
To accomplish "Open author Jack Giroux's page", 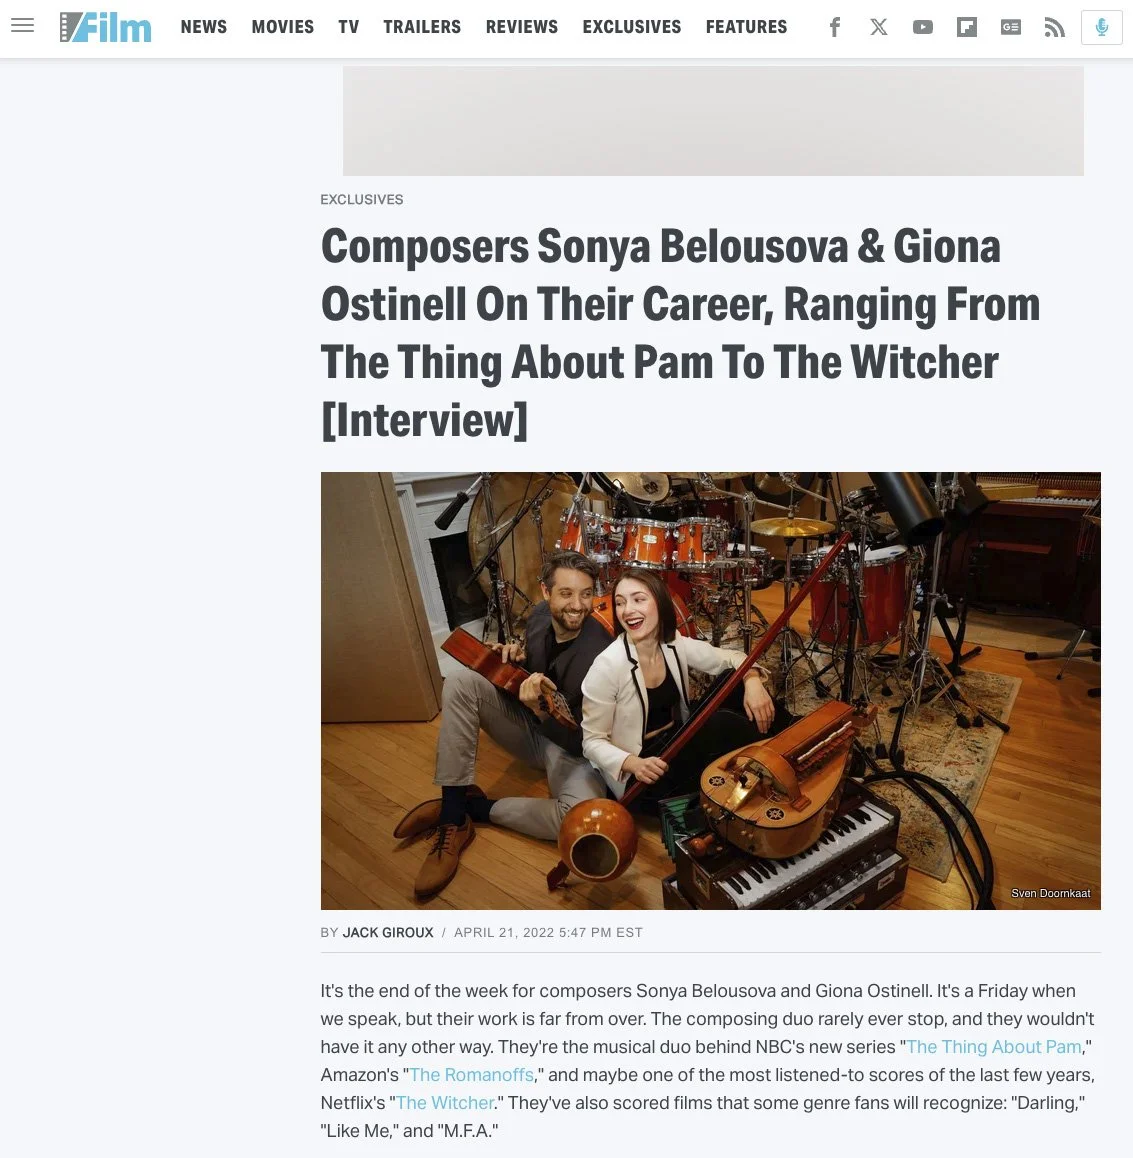I will tap(388, 933).
